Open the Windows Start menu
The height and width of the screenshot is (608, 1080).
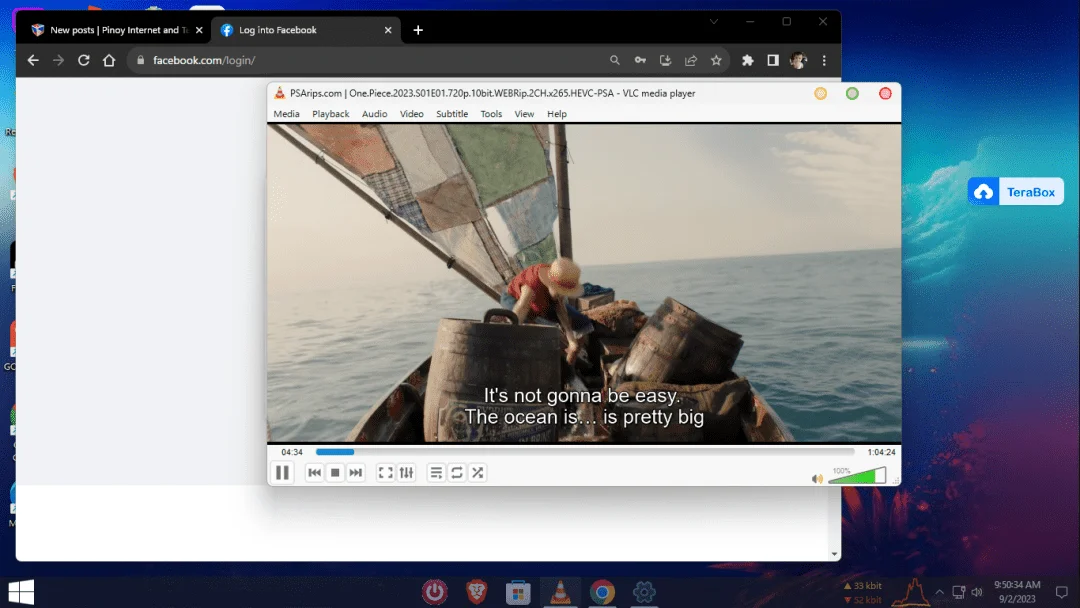pyautogui.click(x=21, y=592)
